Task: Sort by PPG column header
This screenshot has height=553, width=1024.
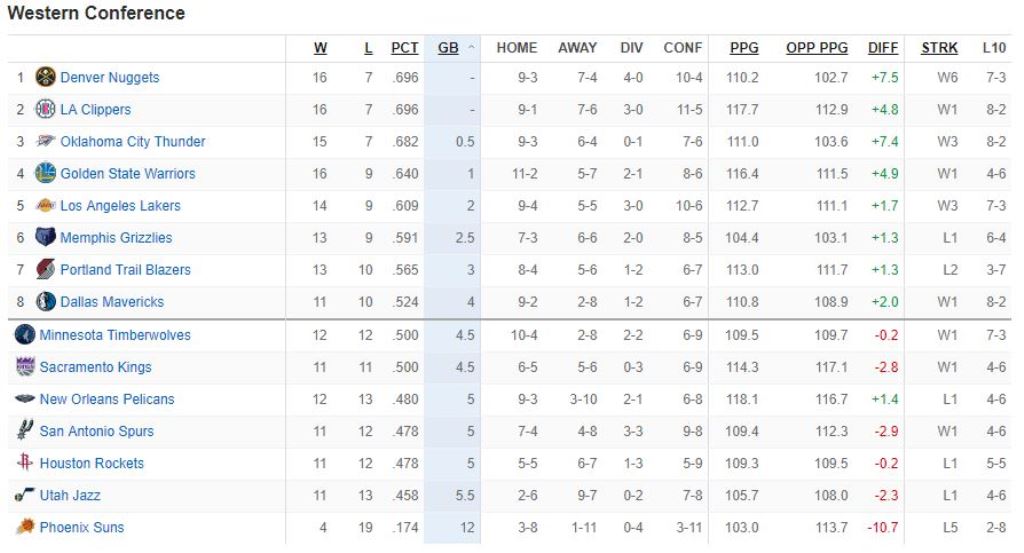Action: pyautogui.click(x=744, y=47)
